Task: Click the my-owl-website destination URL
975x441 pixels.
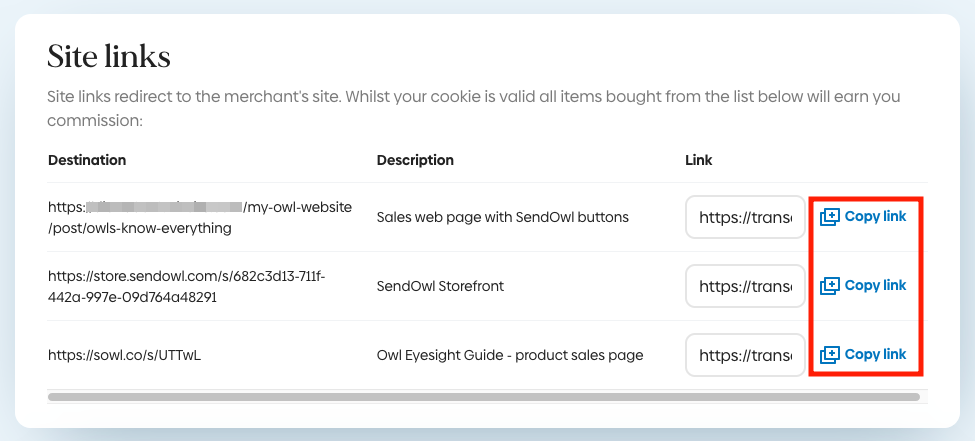Action: click(199, 217)
